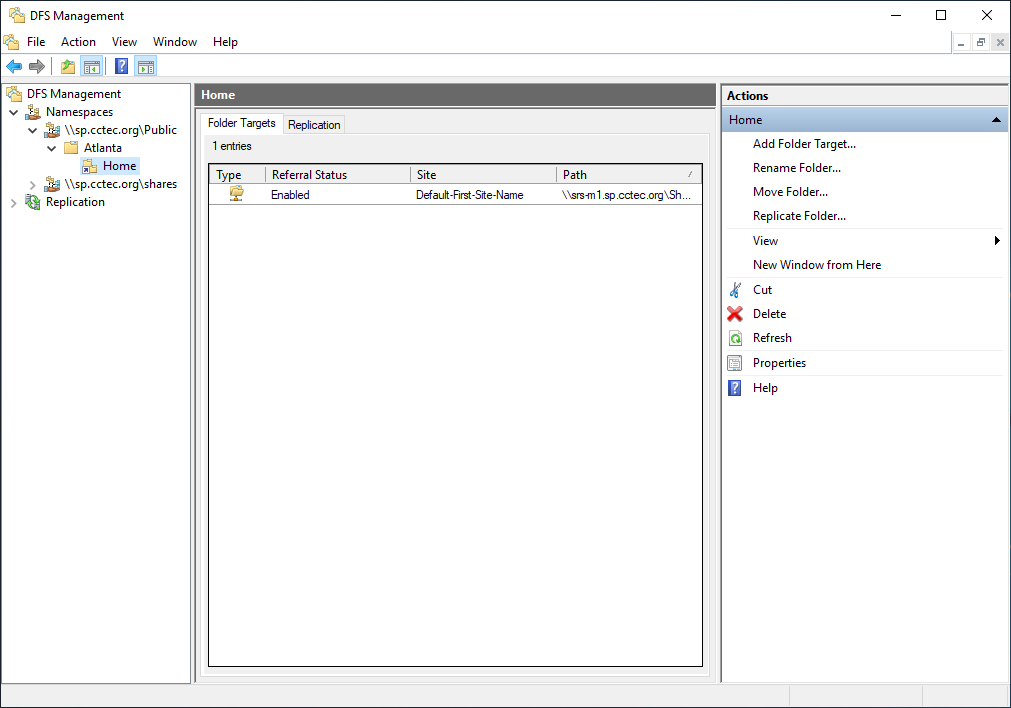Sort by the Referral Status column header
The width and height of the screenshot is (1011, 708).
click(x=309, y=175)
